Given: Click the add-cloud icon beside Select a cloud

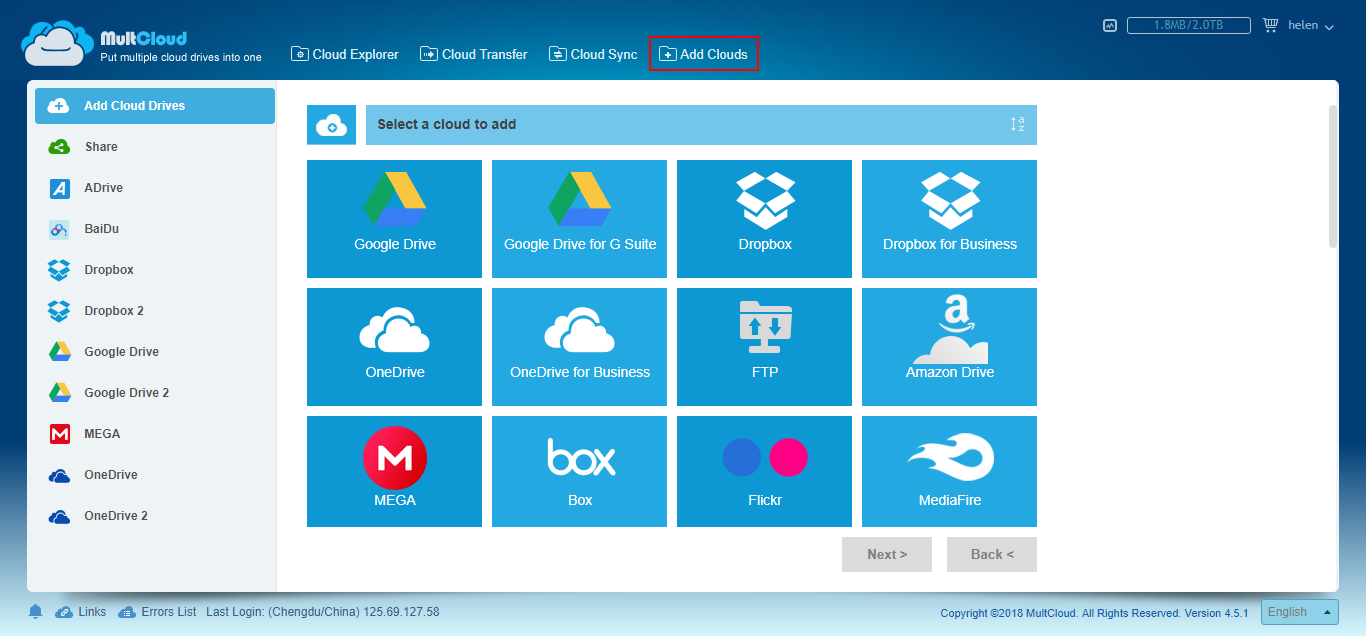Looking at the screenshot, I should point(331,125).
